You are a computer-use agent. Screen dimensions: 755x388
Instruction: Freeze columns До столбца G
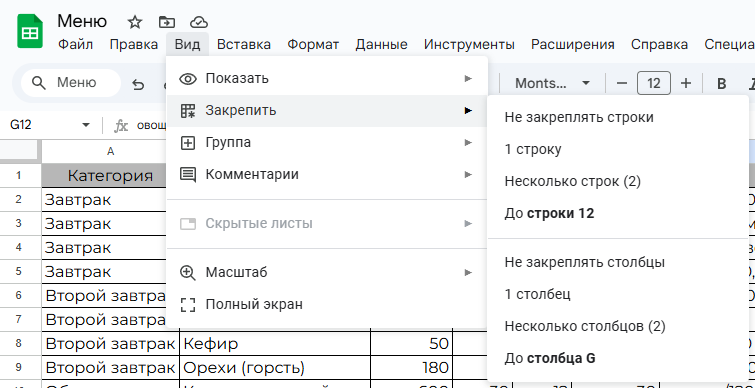pos(618,358)
